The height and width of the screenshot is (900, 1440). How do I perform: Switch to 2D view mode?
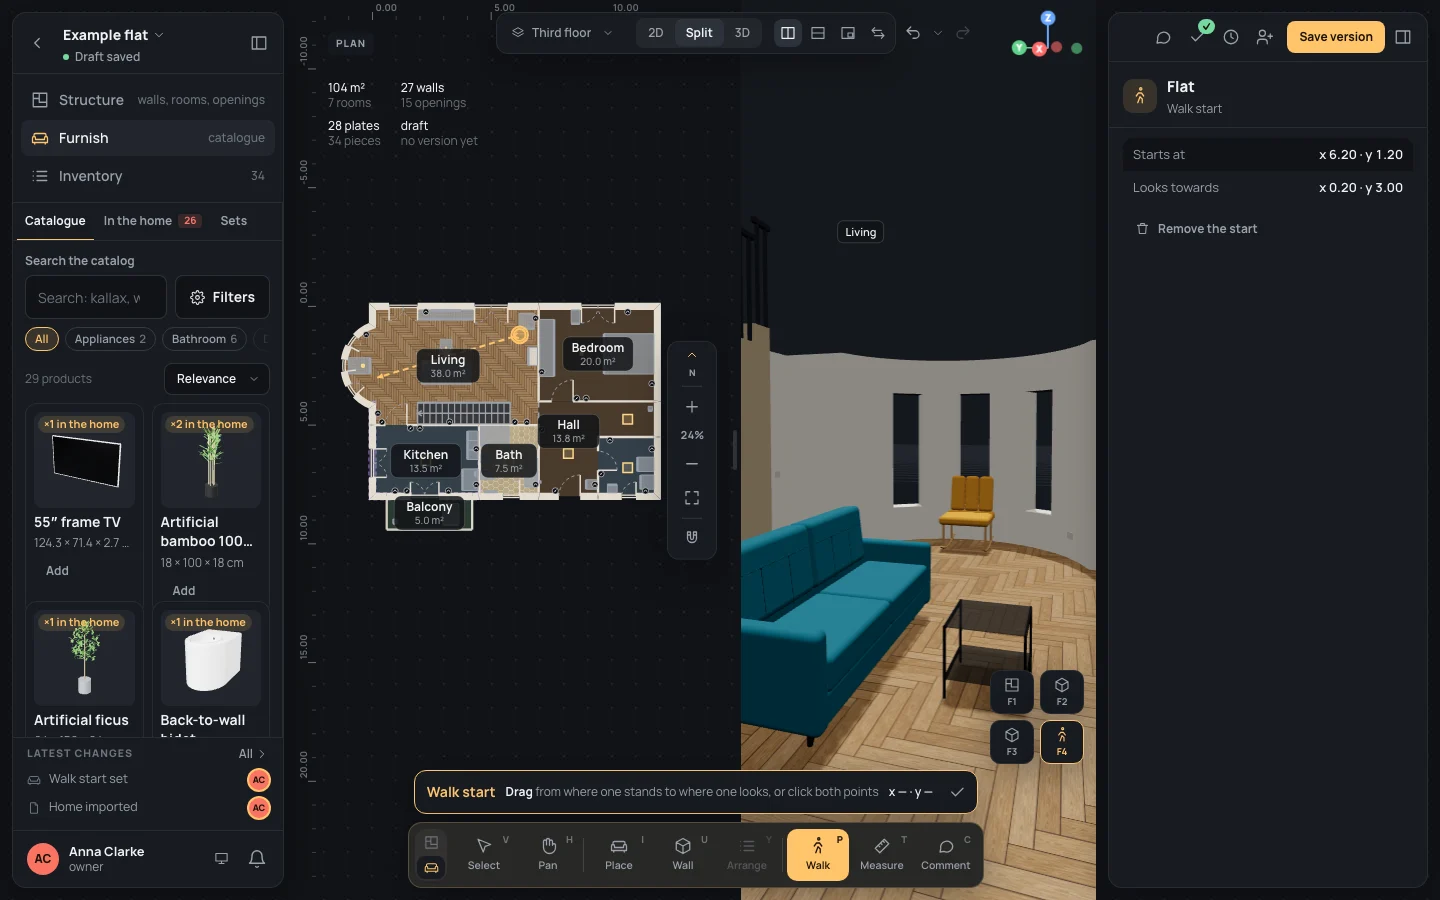coord(656,33)
